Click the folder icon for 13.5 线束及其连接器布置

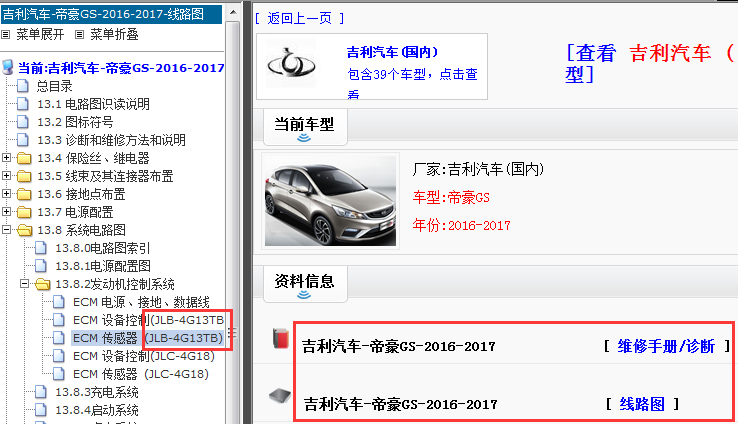tap(24, 176)
